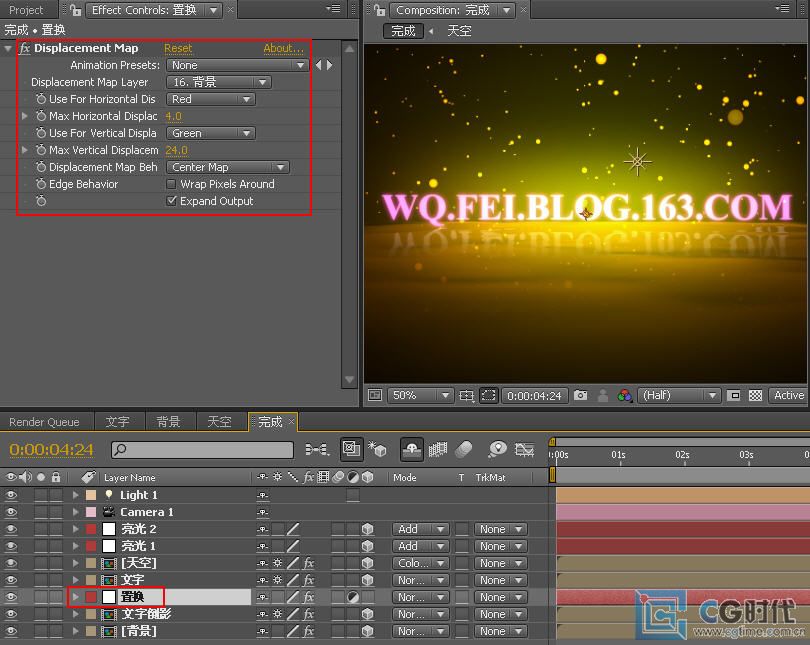Click stopwatch for Max Horizontal Displacement
The height and width of the screenshot is (645, 810).
[41, 116]
